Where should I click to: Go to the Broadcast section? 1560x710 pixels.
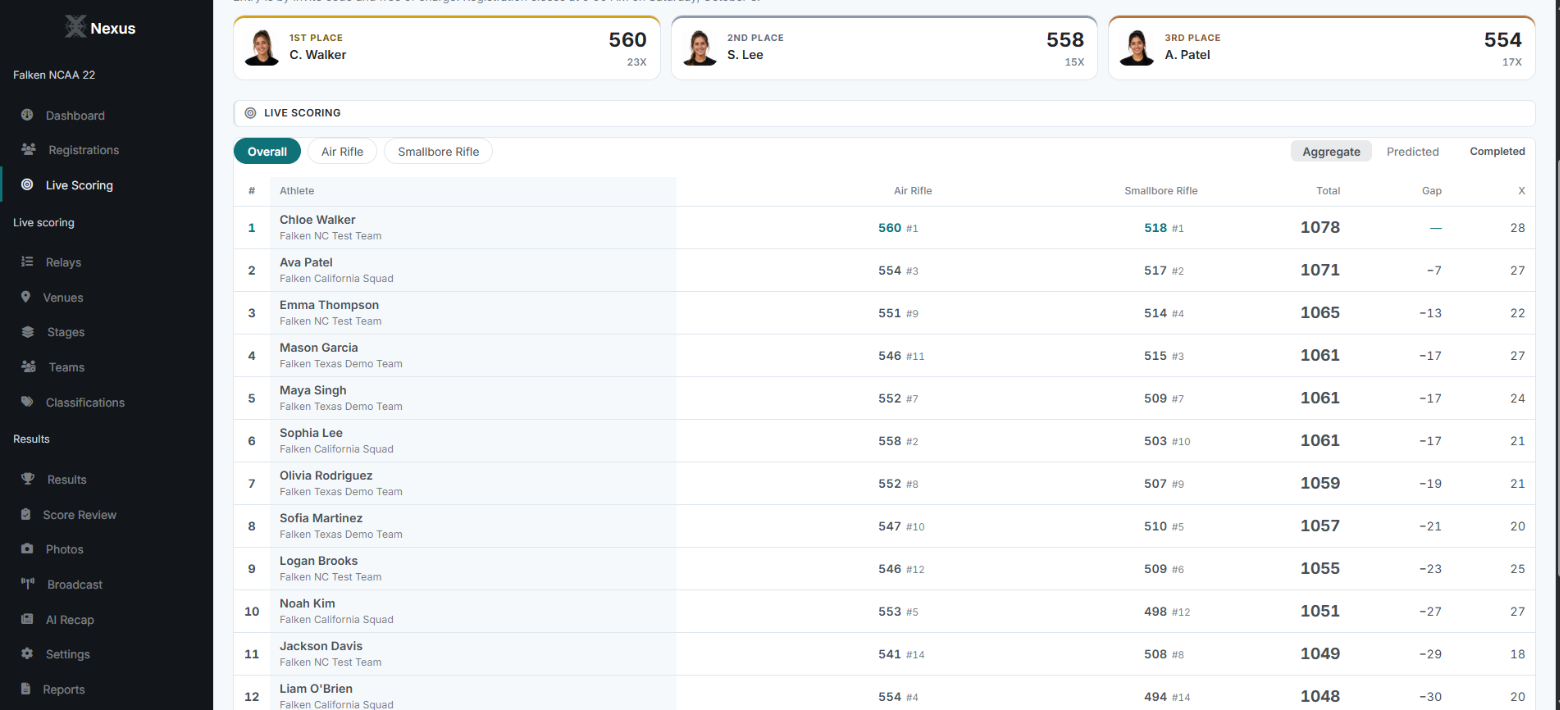pyautogui.click(x=75, y=584)
